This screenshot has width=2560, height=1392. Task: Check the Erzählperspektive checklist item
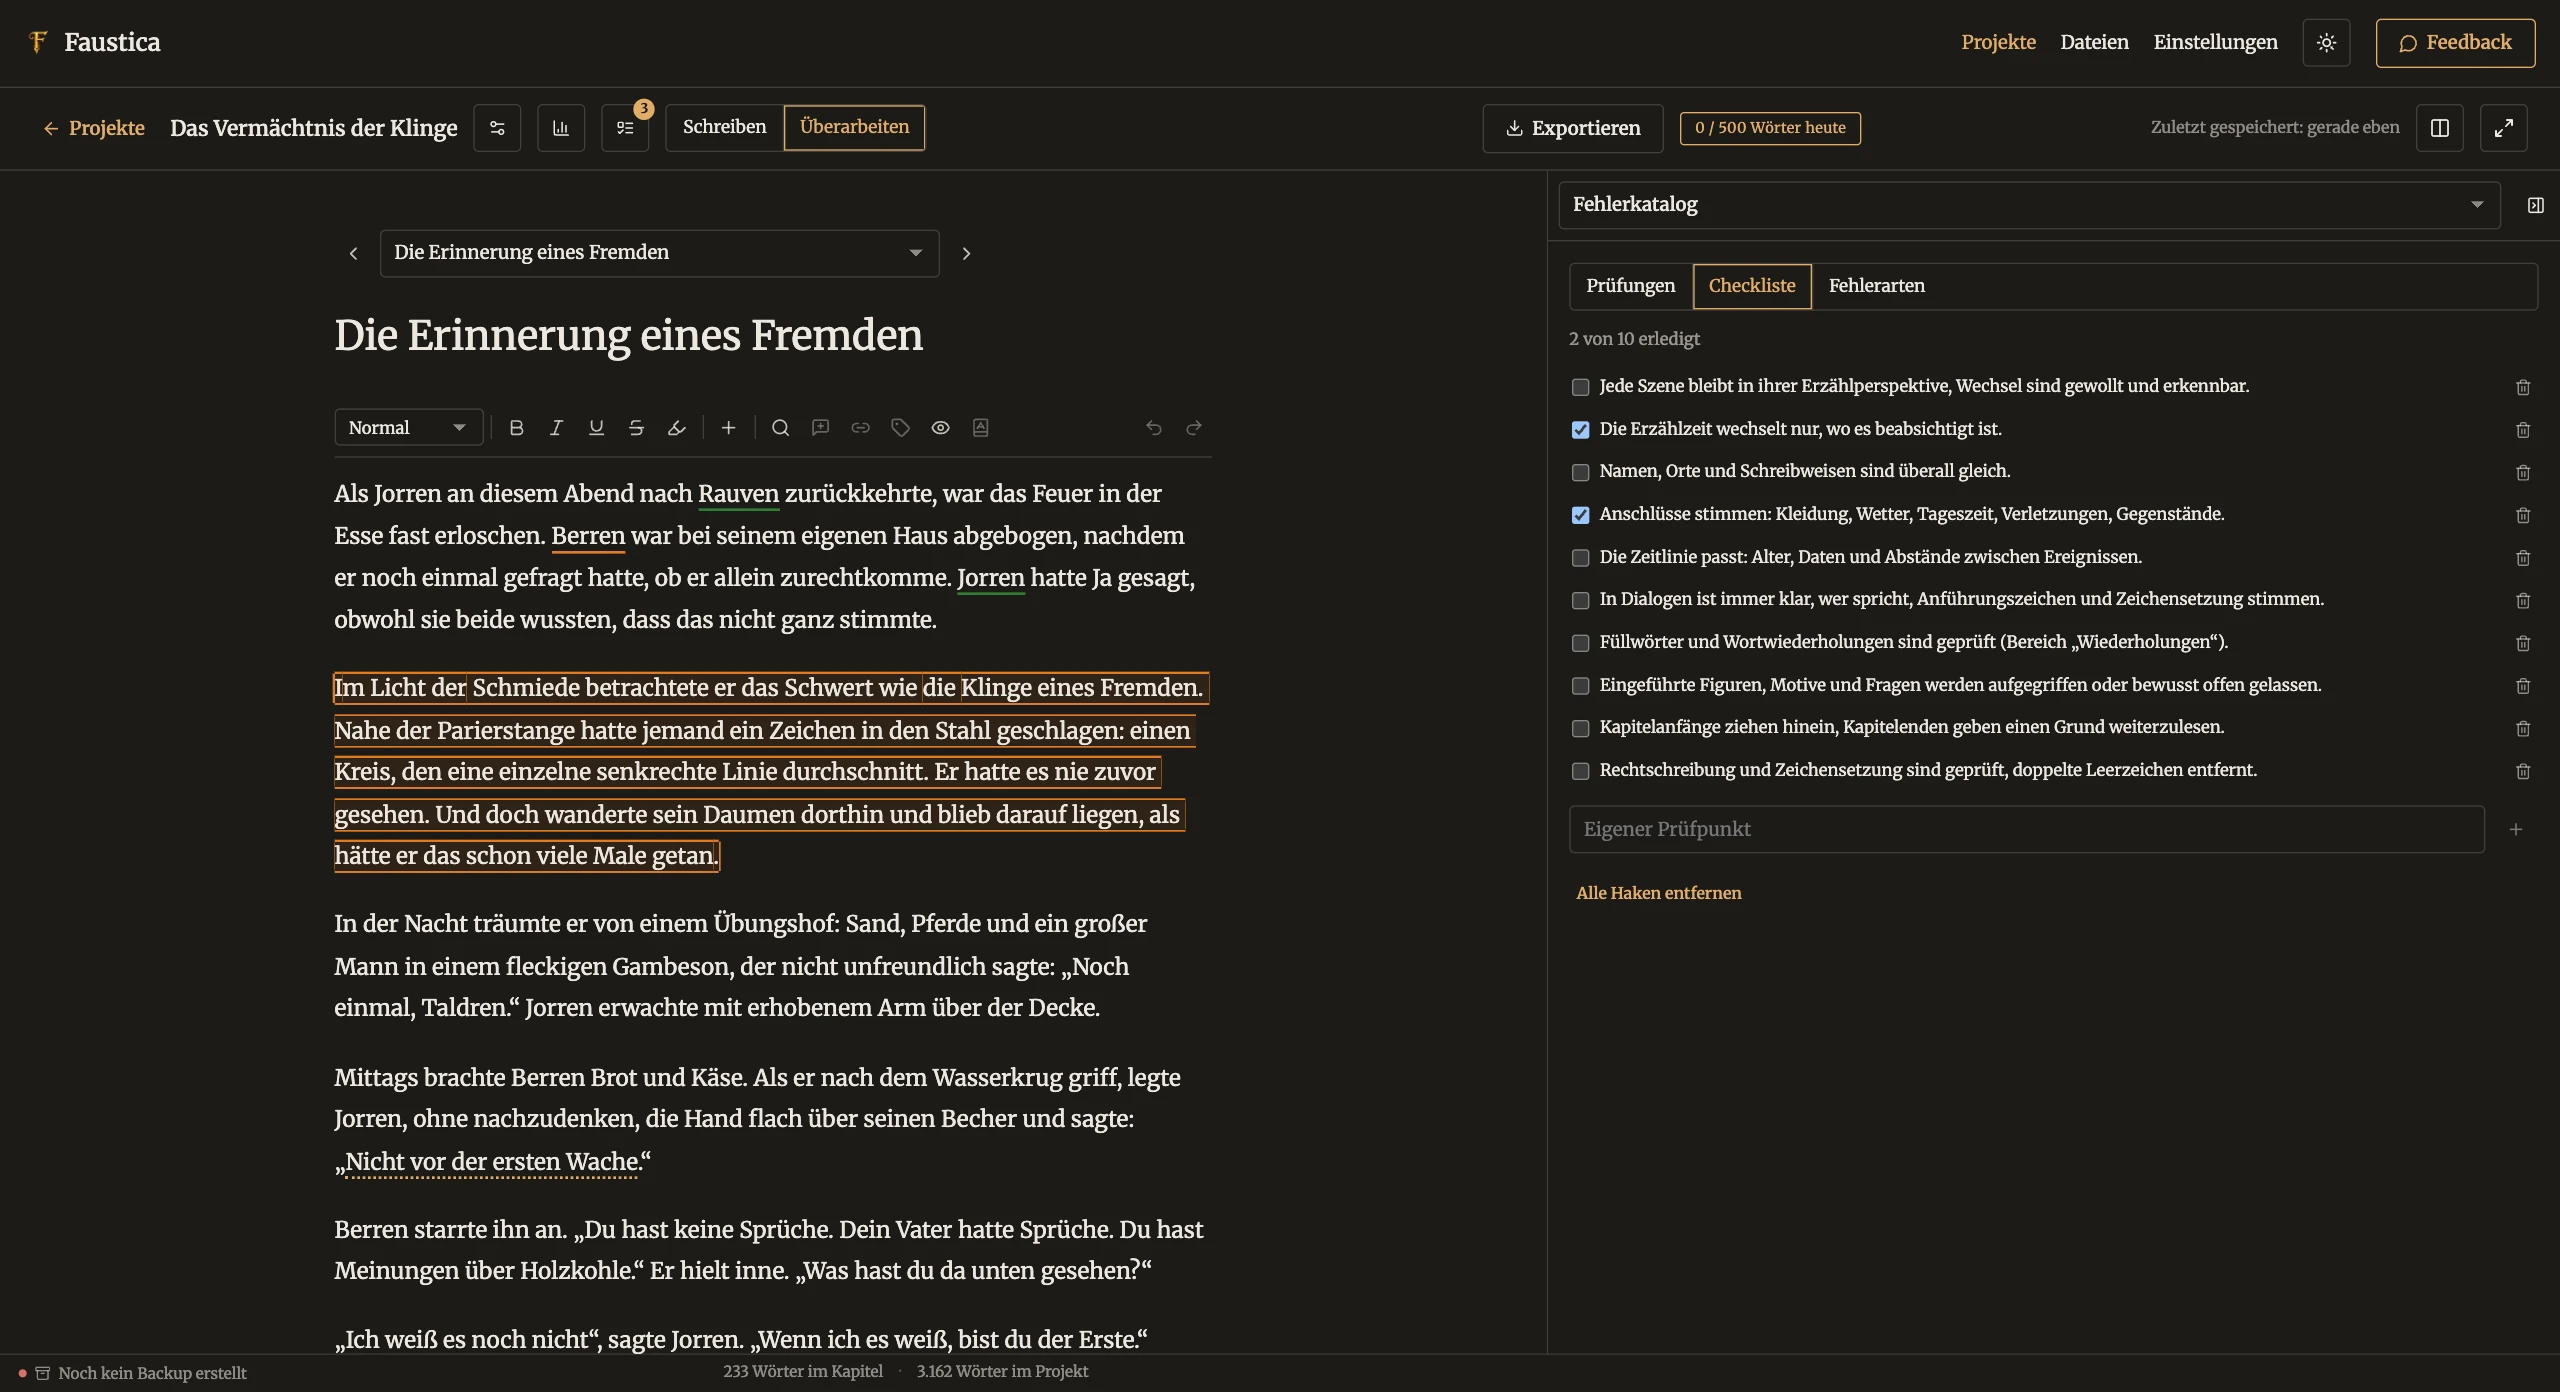pos(1581,387)
